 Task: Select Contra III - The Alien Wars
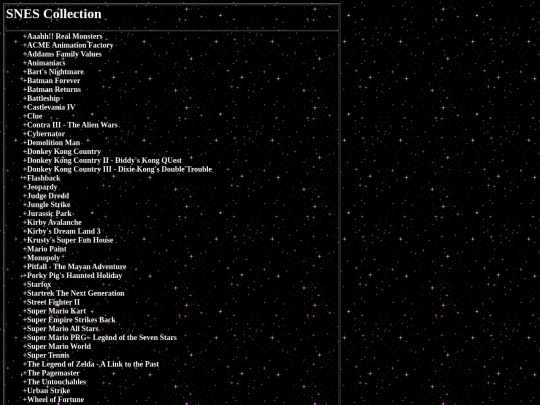point(72,125)
